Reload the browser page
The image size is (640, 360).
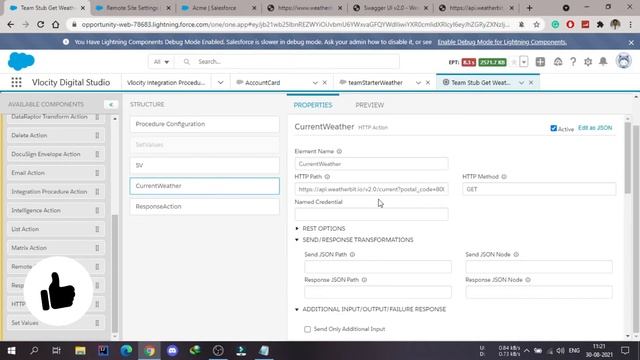point(40,24)
